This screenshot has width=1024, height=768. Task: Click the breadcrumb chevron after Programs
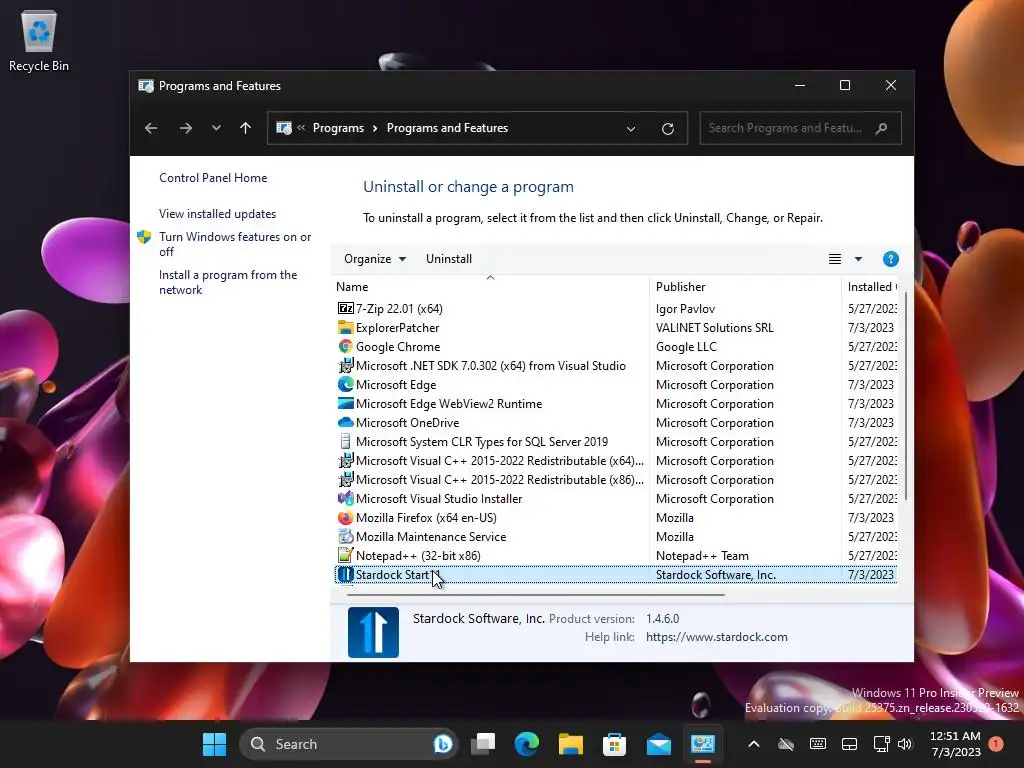(375, 128)
